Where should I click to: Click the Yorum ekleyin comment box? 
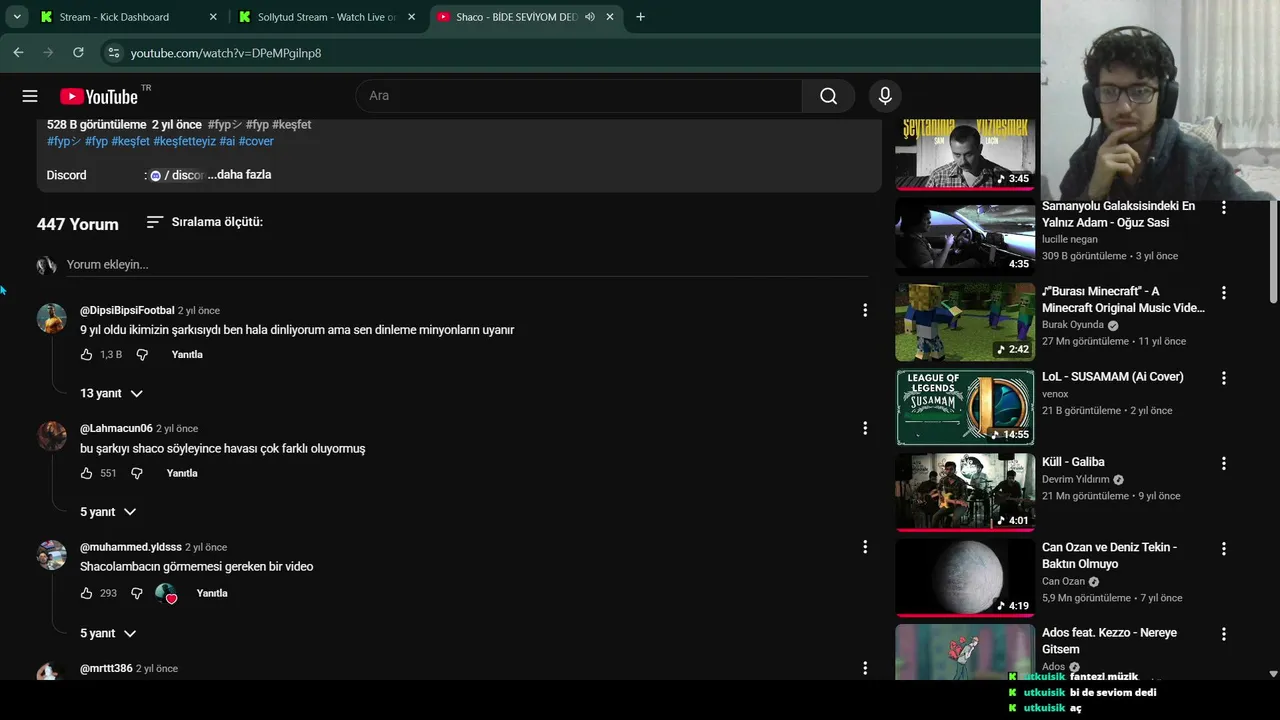click(x=467, y=265)
